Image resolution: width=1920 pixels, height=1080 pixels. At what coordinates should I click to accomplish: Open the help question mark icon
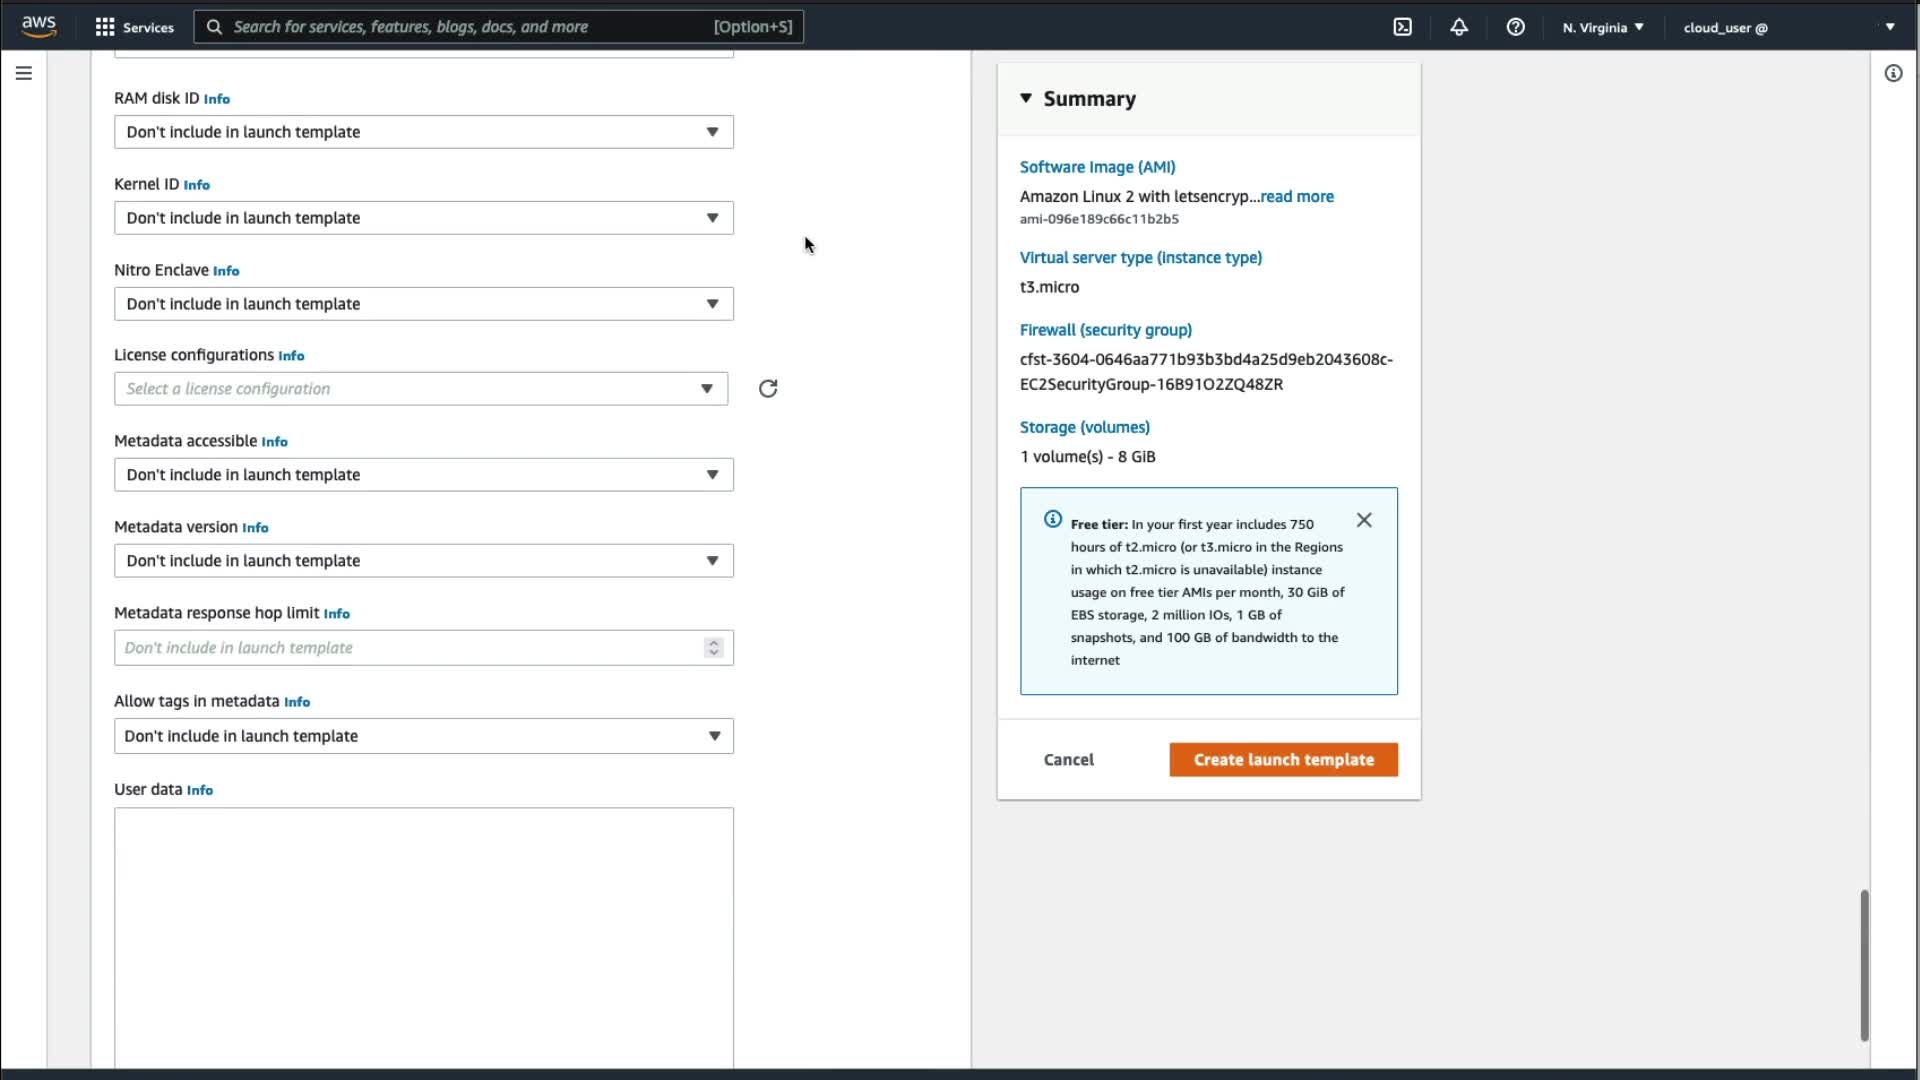(x=1515, y=27)
